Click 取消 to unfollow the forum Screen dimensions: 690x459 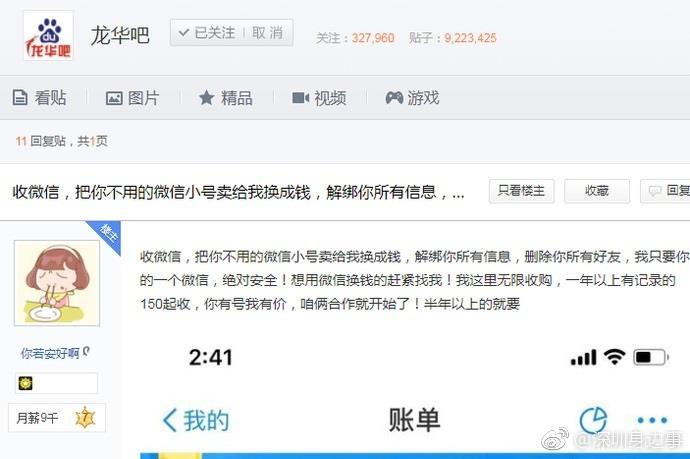(268, 33)
